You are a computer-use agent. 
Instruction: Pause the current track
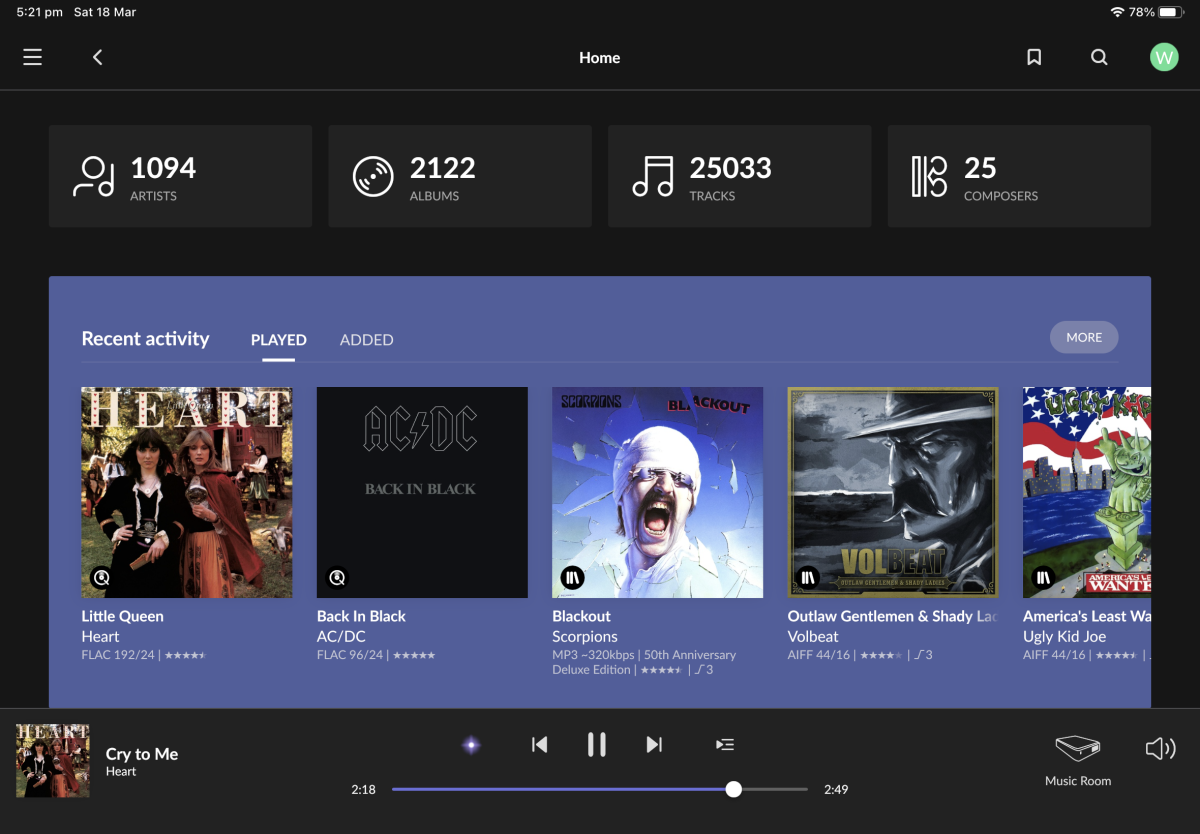(597, 744)
